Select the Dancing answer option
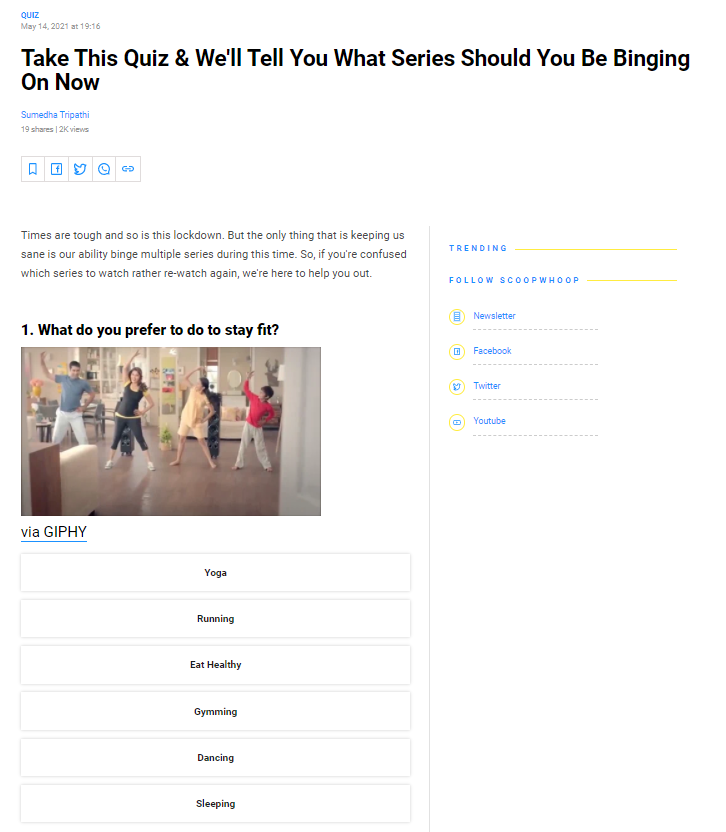The image size is (726, 832). click(x=215, y=758)
